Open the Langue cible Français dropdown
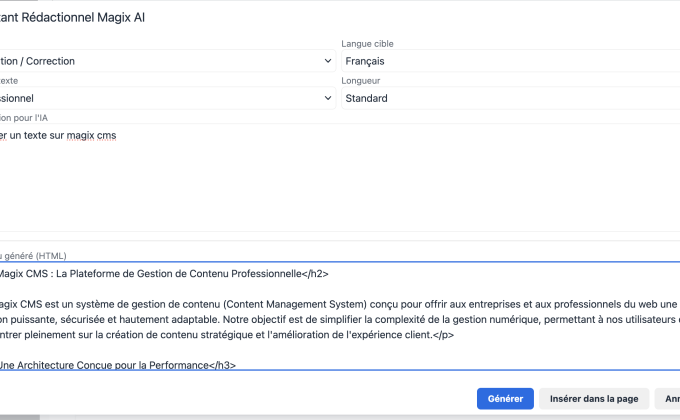Screen dimensions: 680x420 pos(510,61)
